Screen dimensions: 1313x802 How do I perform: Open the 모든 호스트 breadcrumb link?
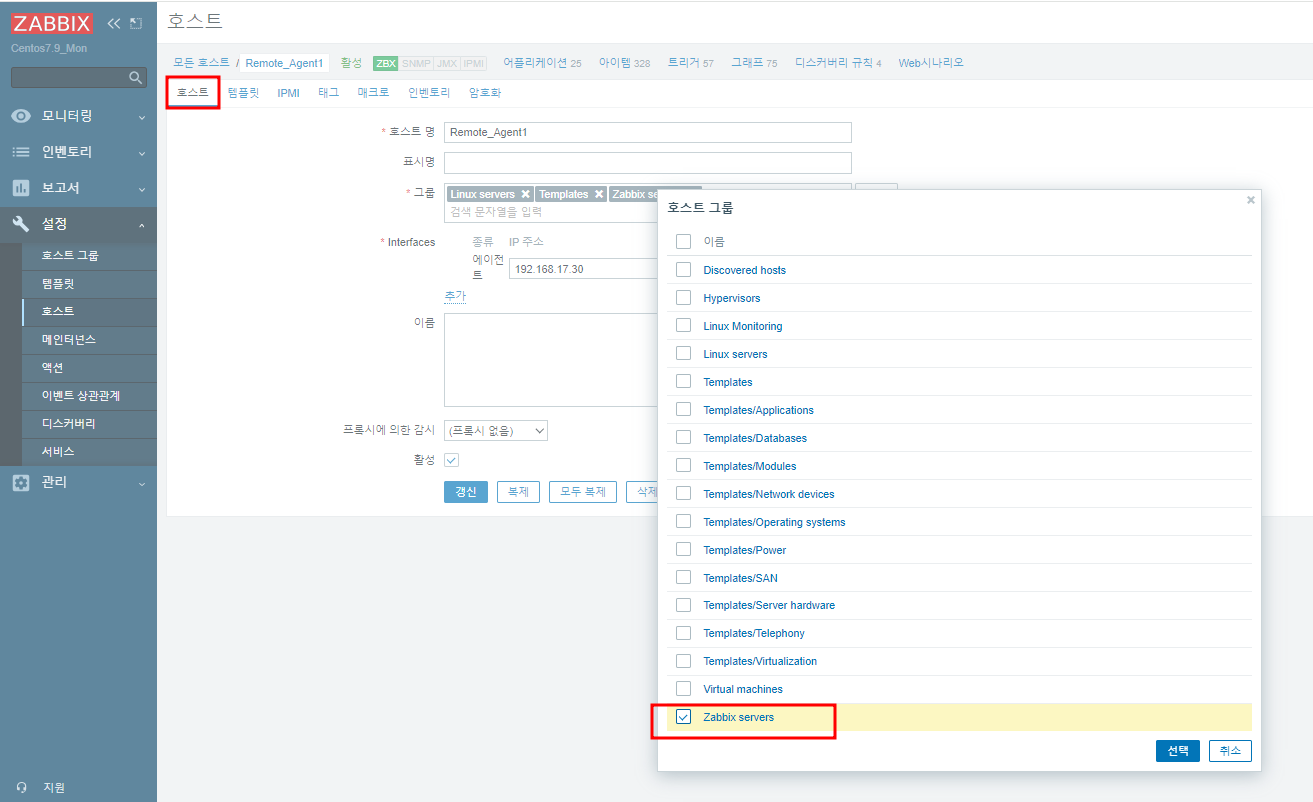tap(201, 63)
